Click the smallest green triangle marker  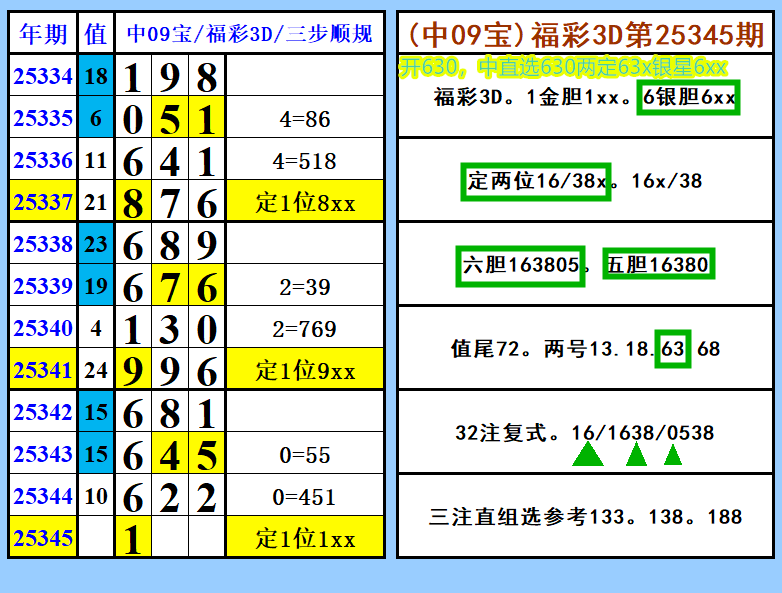[x=673, y=455]
